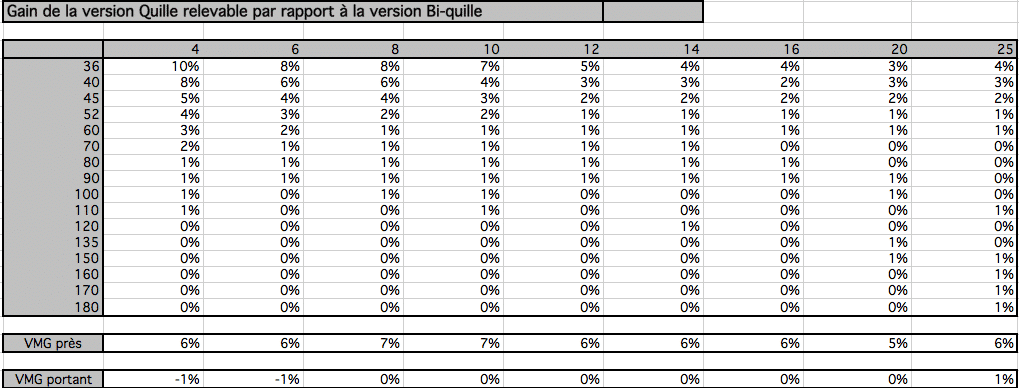
Task: Click row header 100
Action: click(53, 194)
